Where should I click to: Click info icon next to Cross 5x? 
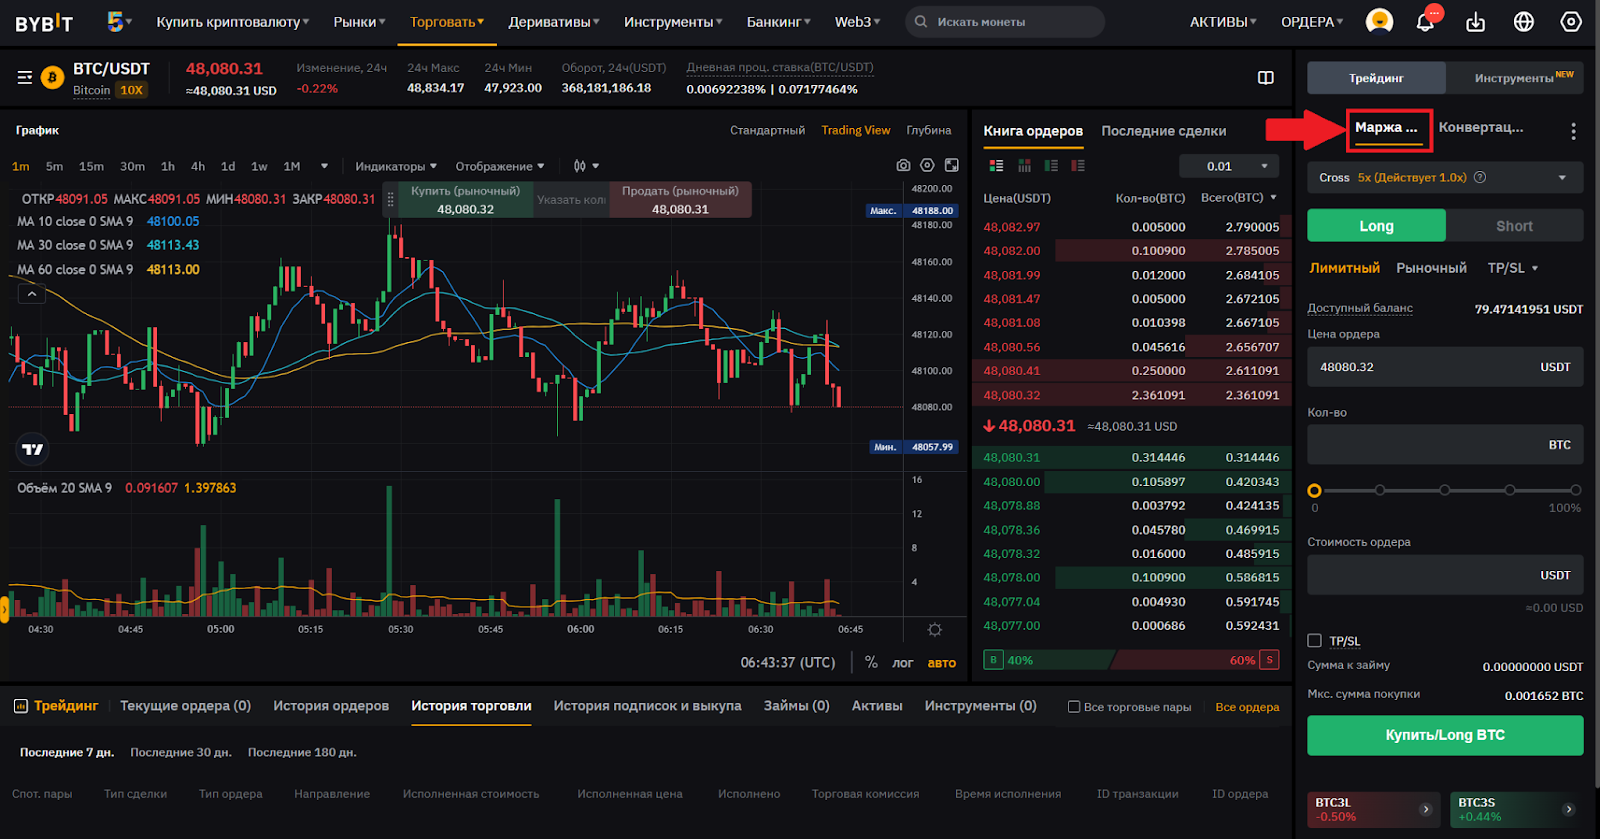(x=1480, y=177)
